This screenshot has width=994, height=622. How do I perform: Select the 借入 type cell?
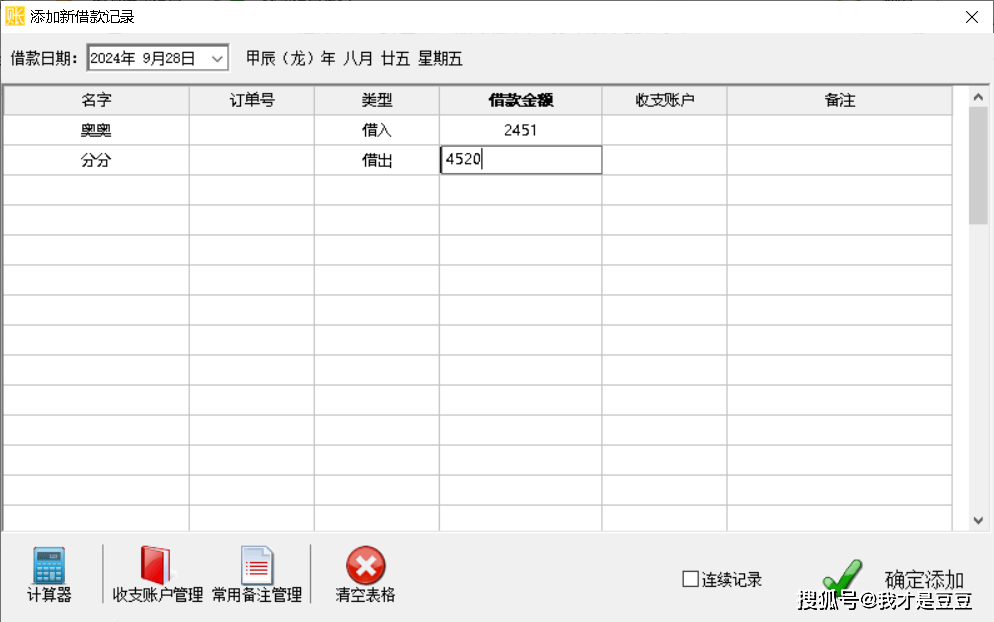pos(377,130)
